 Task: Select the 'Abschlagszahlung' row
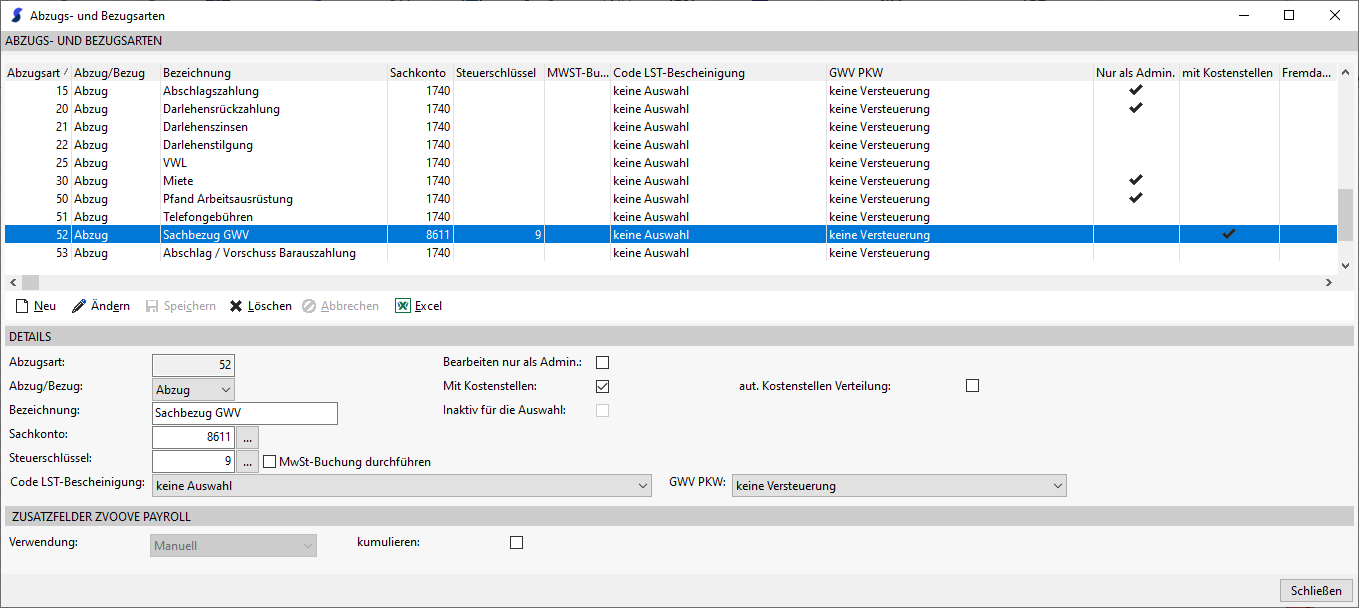pos(671,91)
